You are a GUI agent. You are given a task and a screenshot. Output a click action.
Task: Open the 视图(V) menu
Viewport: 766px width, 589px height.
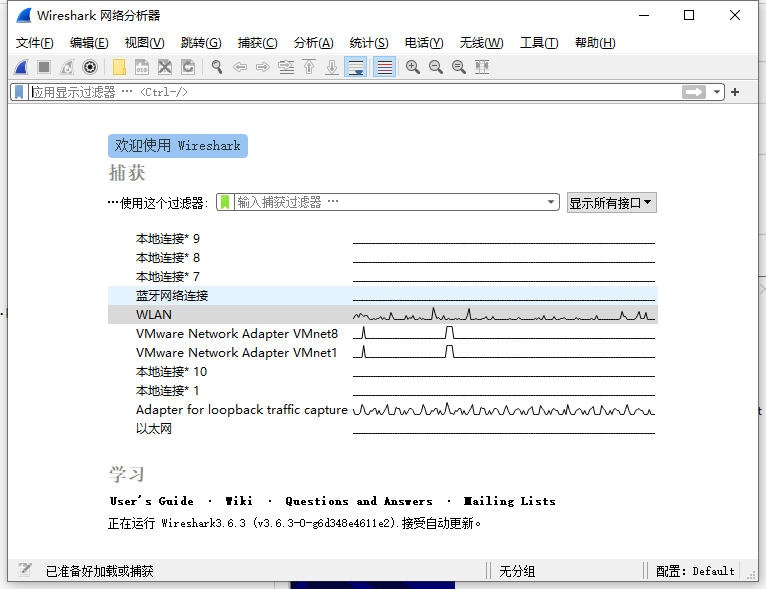click(145, 43)
